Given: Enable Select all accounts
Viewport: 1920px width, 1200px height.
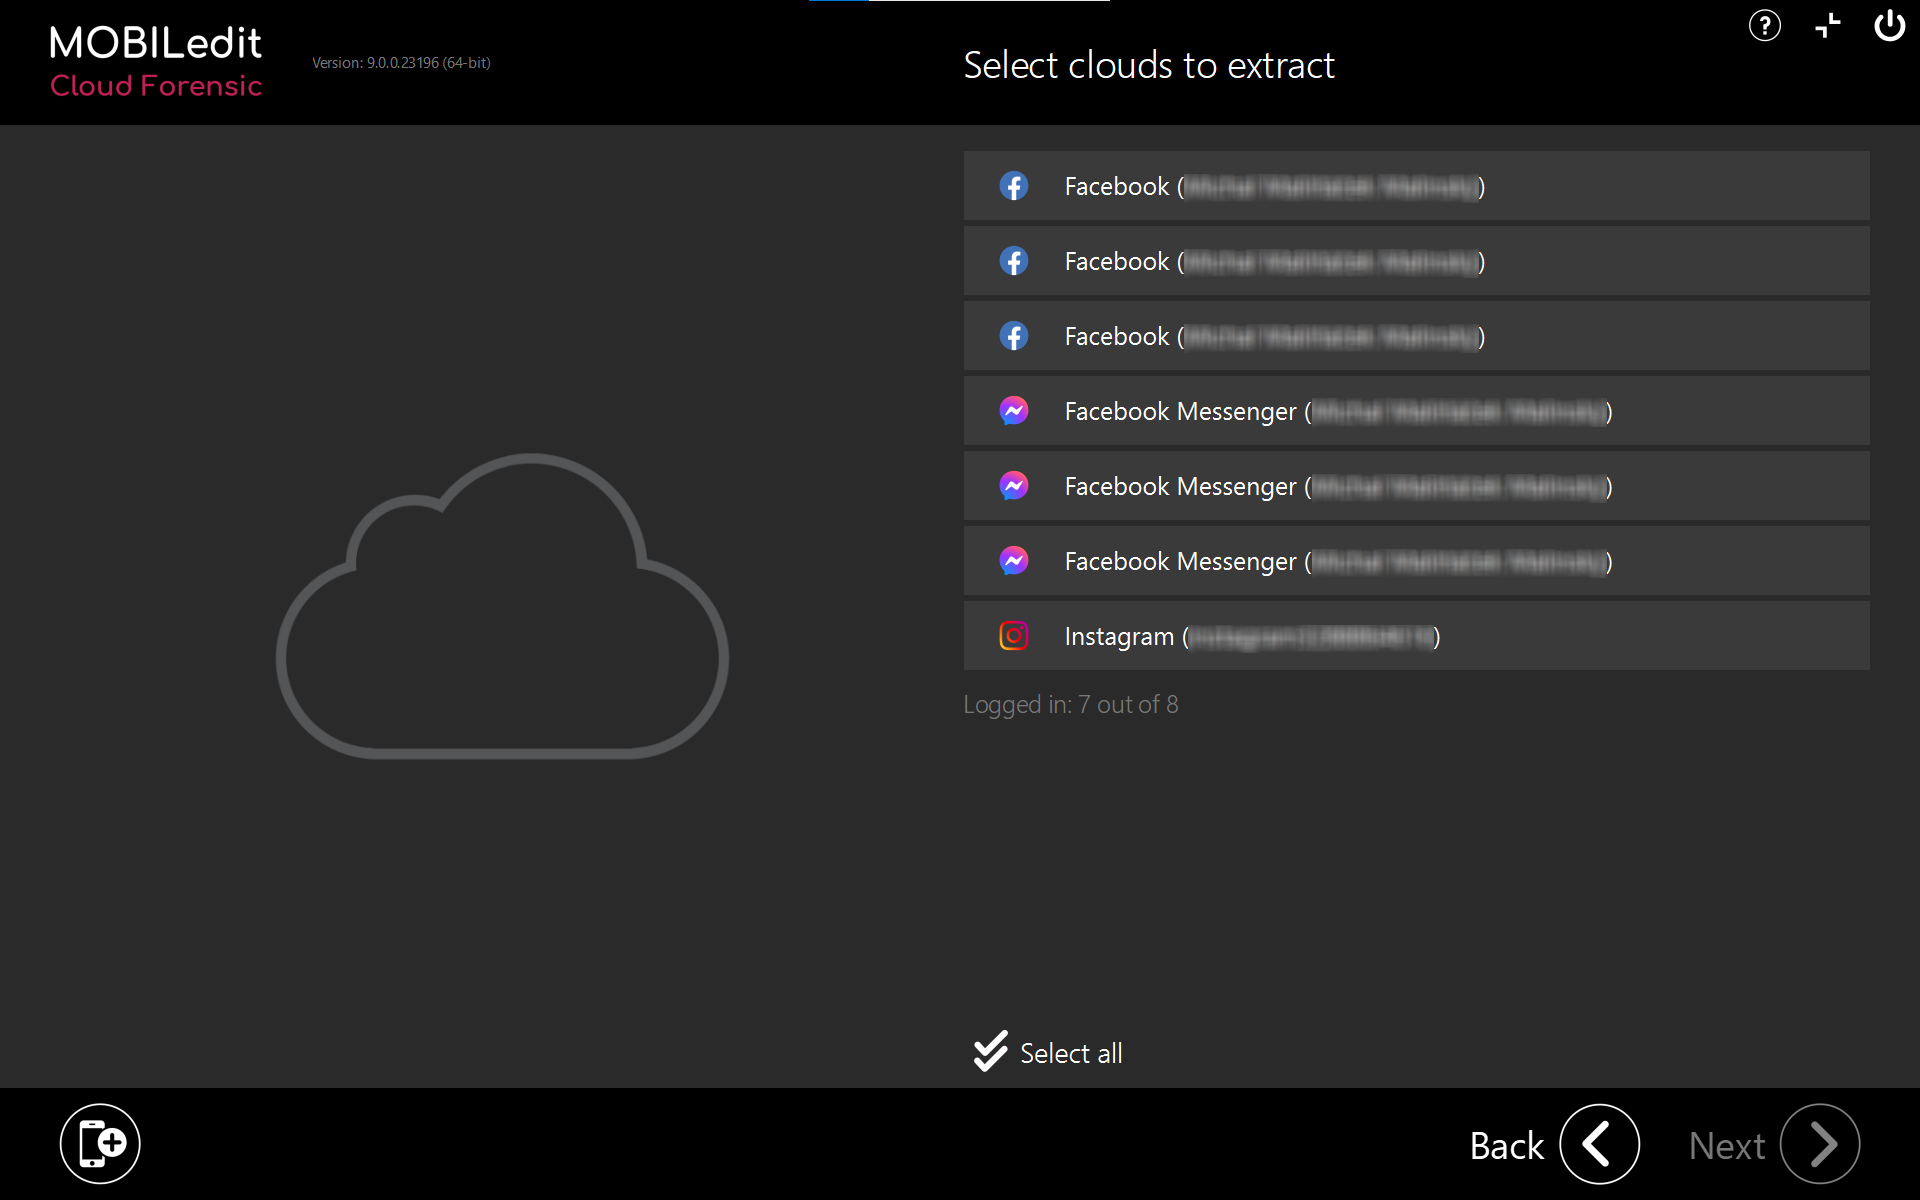Looking at the screenshot, I should pyautogui.click(x=1046, y=1052).
